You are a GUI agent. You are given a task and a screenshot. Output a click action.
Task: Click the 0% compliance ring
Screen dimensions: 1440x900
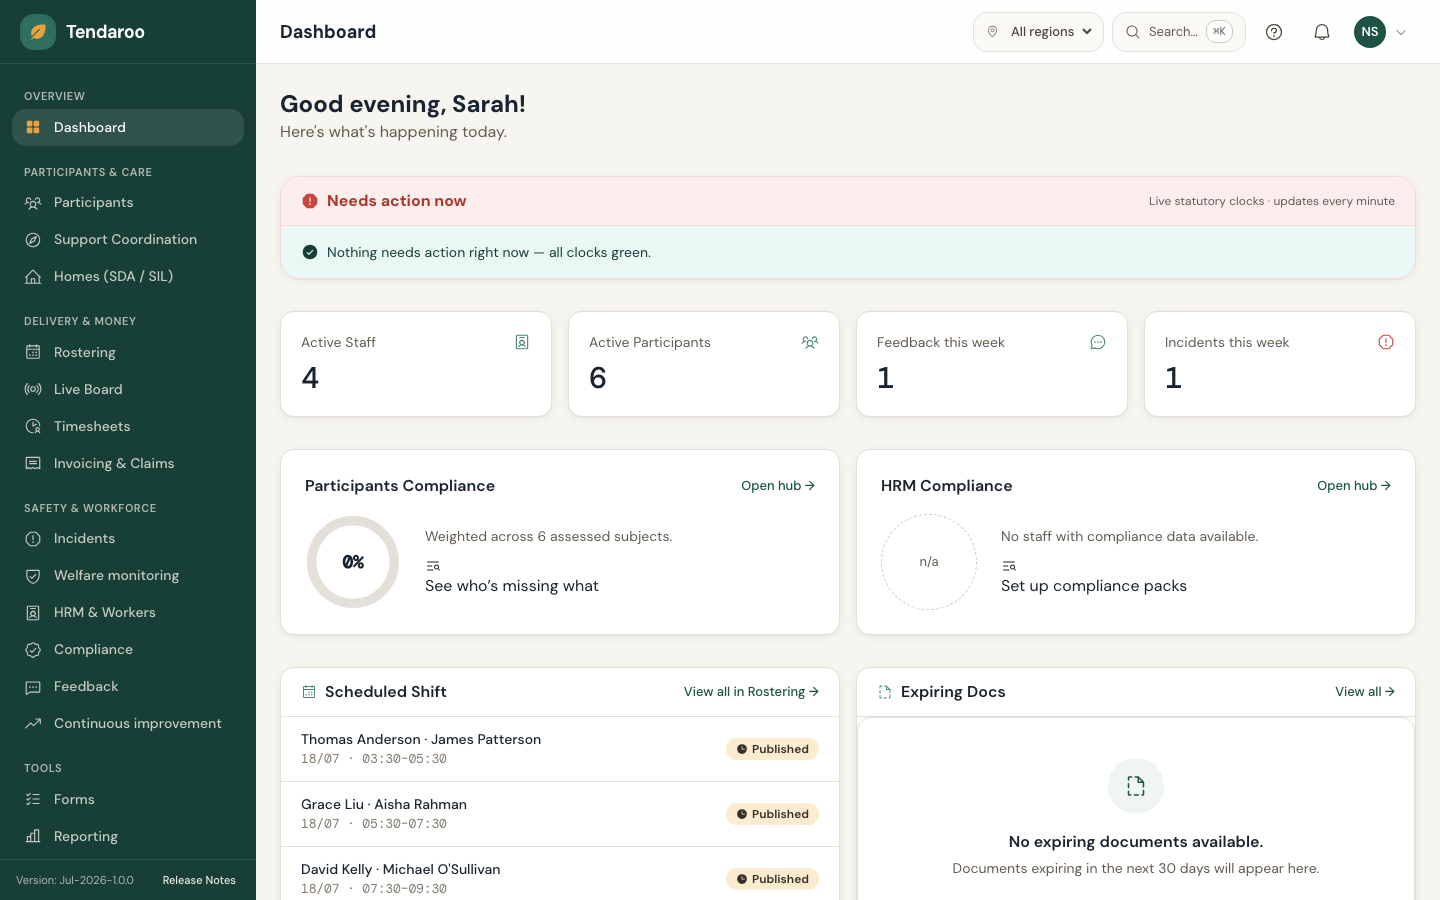pos(353,562)
